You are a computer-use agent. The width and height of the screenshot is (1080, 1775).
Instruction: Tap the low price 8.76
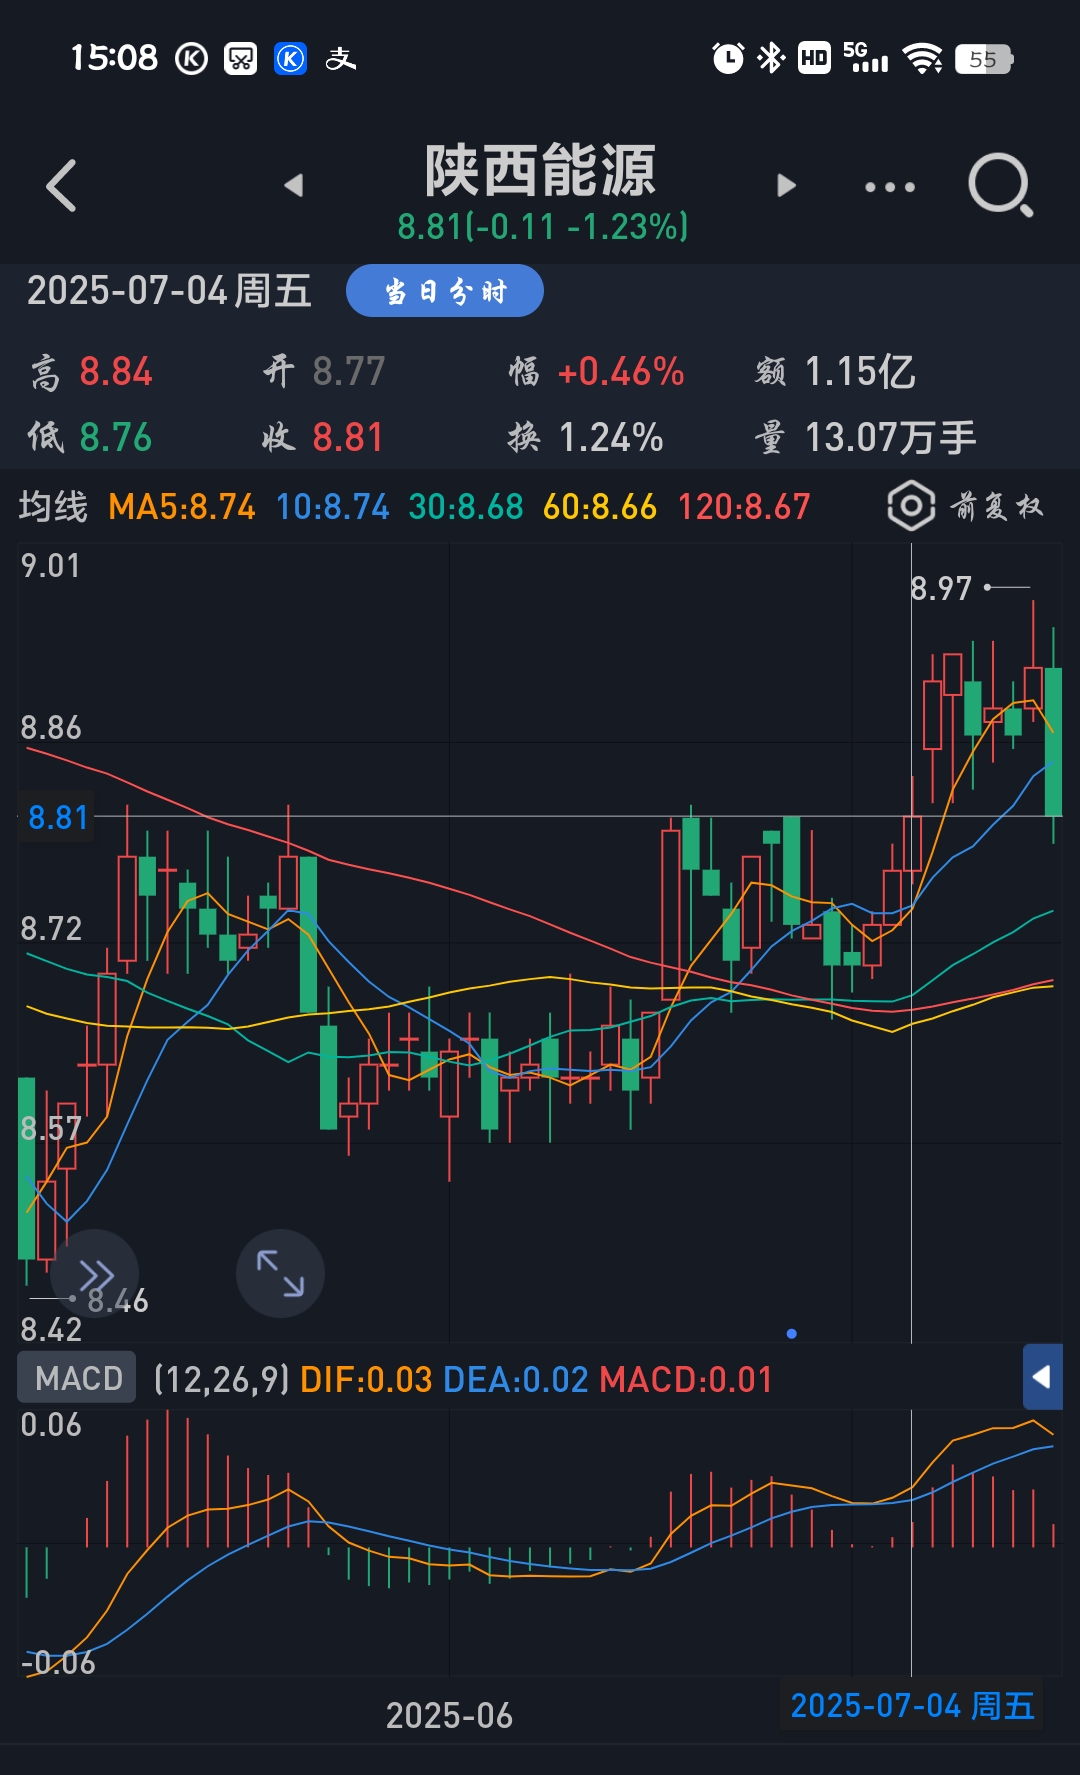116,438
